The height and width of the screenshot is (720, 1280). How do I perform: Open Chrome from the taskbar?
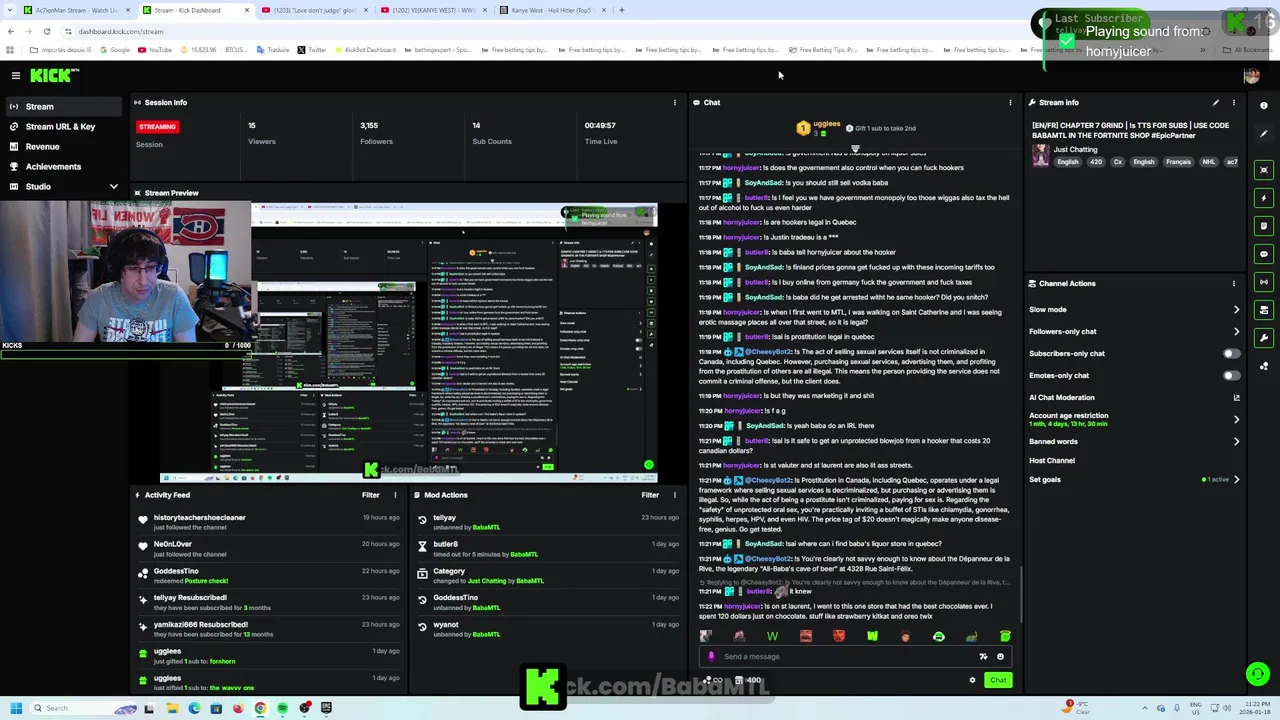coord(260,708)
